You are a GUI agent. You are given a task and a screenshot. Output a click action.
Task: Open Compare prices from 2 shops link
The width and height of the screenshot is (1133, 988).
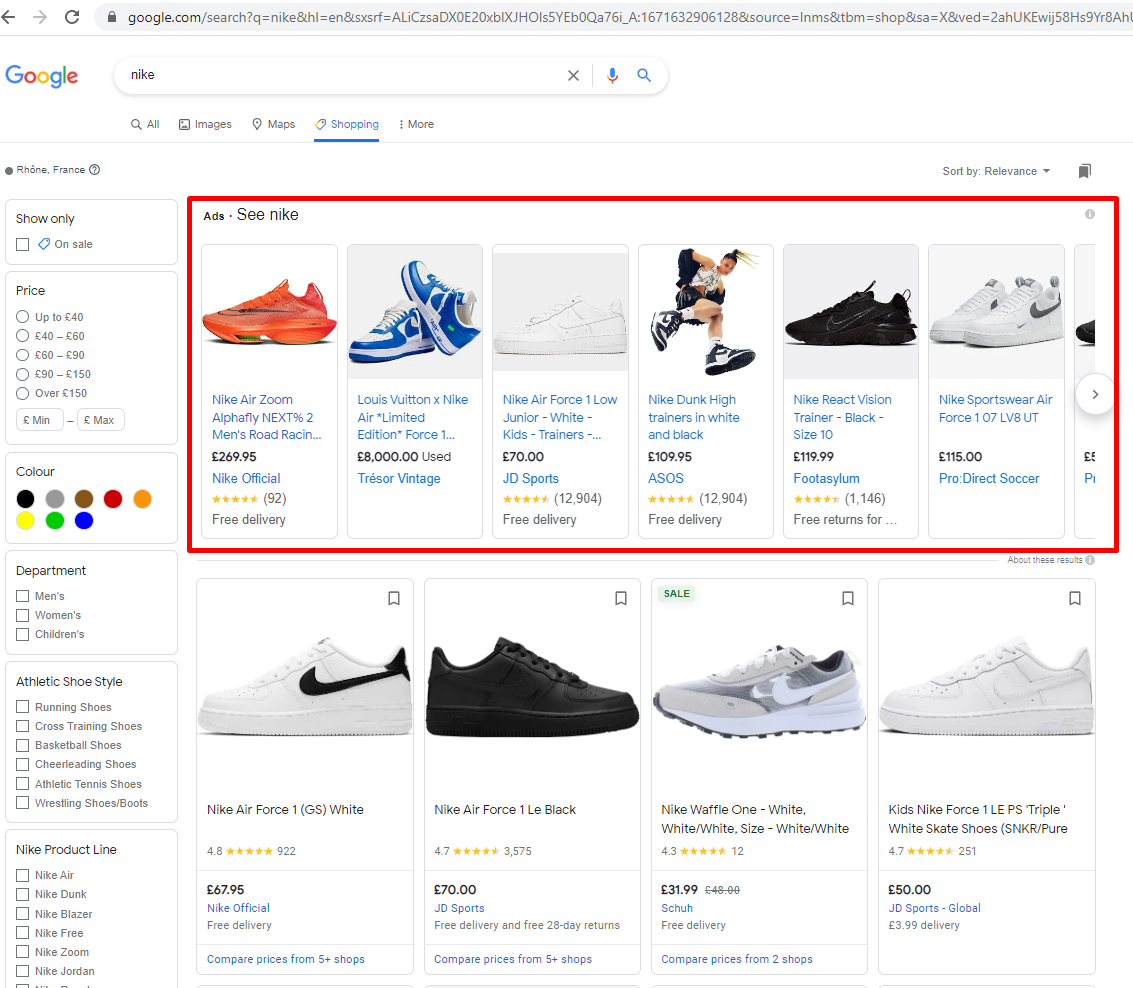tap(737, 959)
